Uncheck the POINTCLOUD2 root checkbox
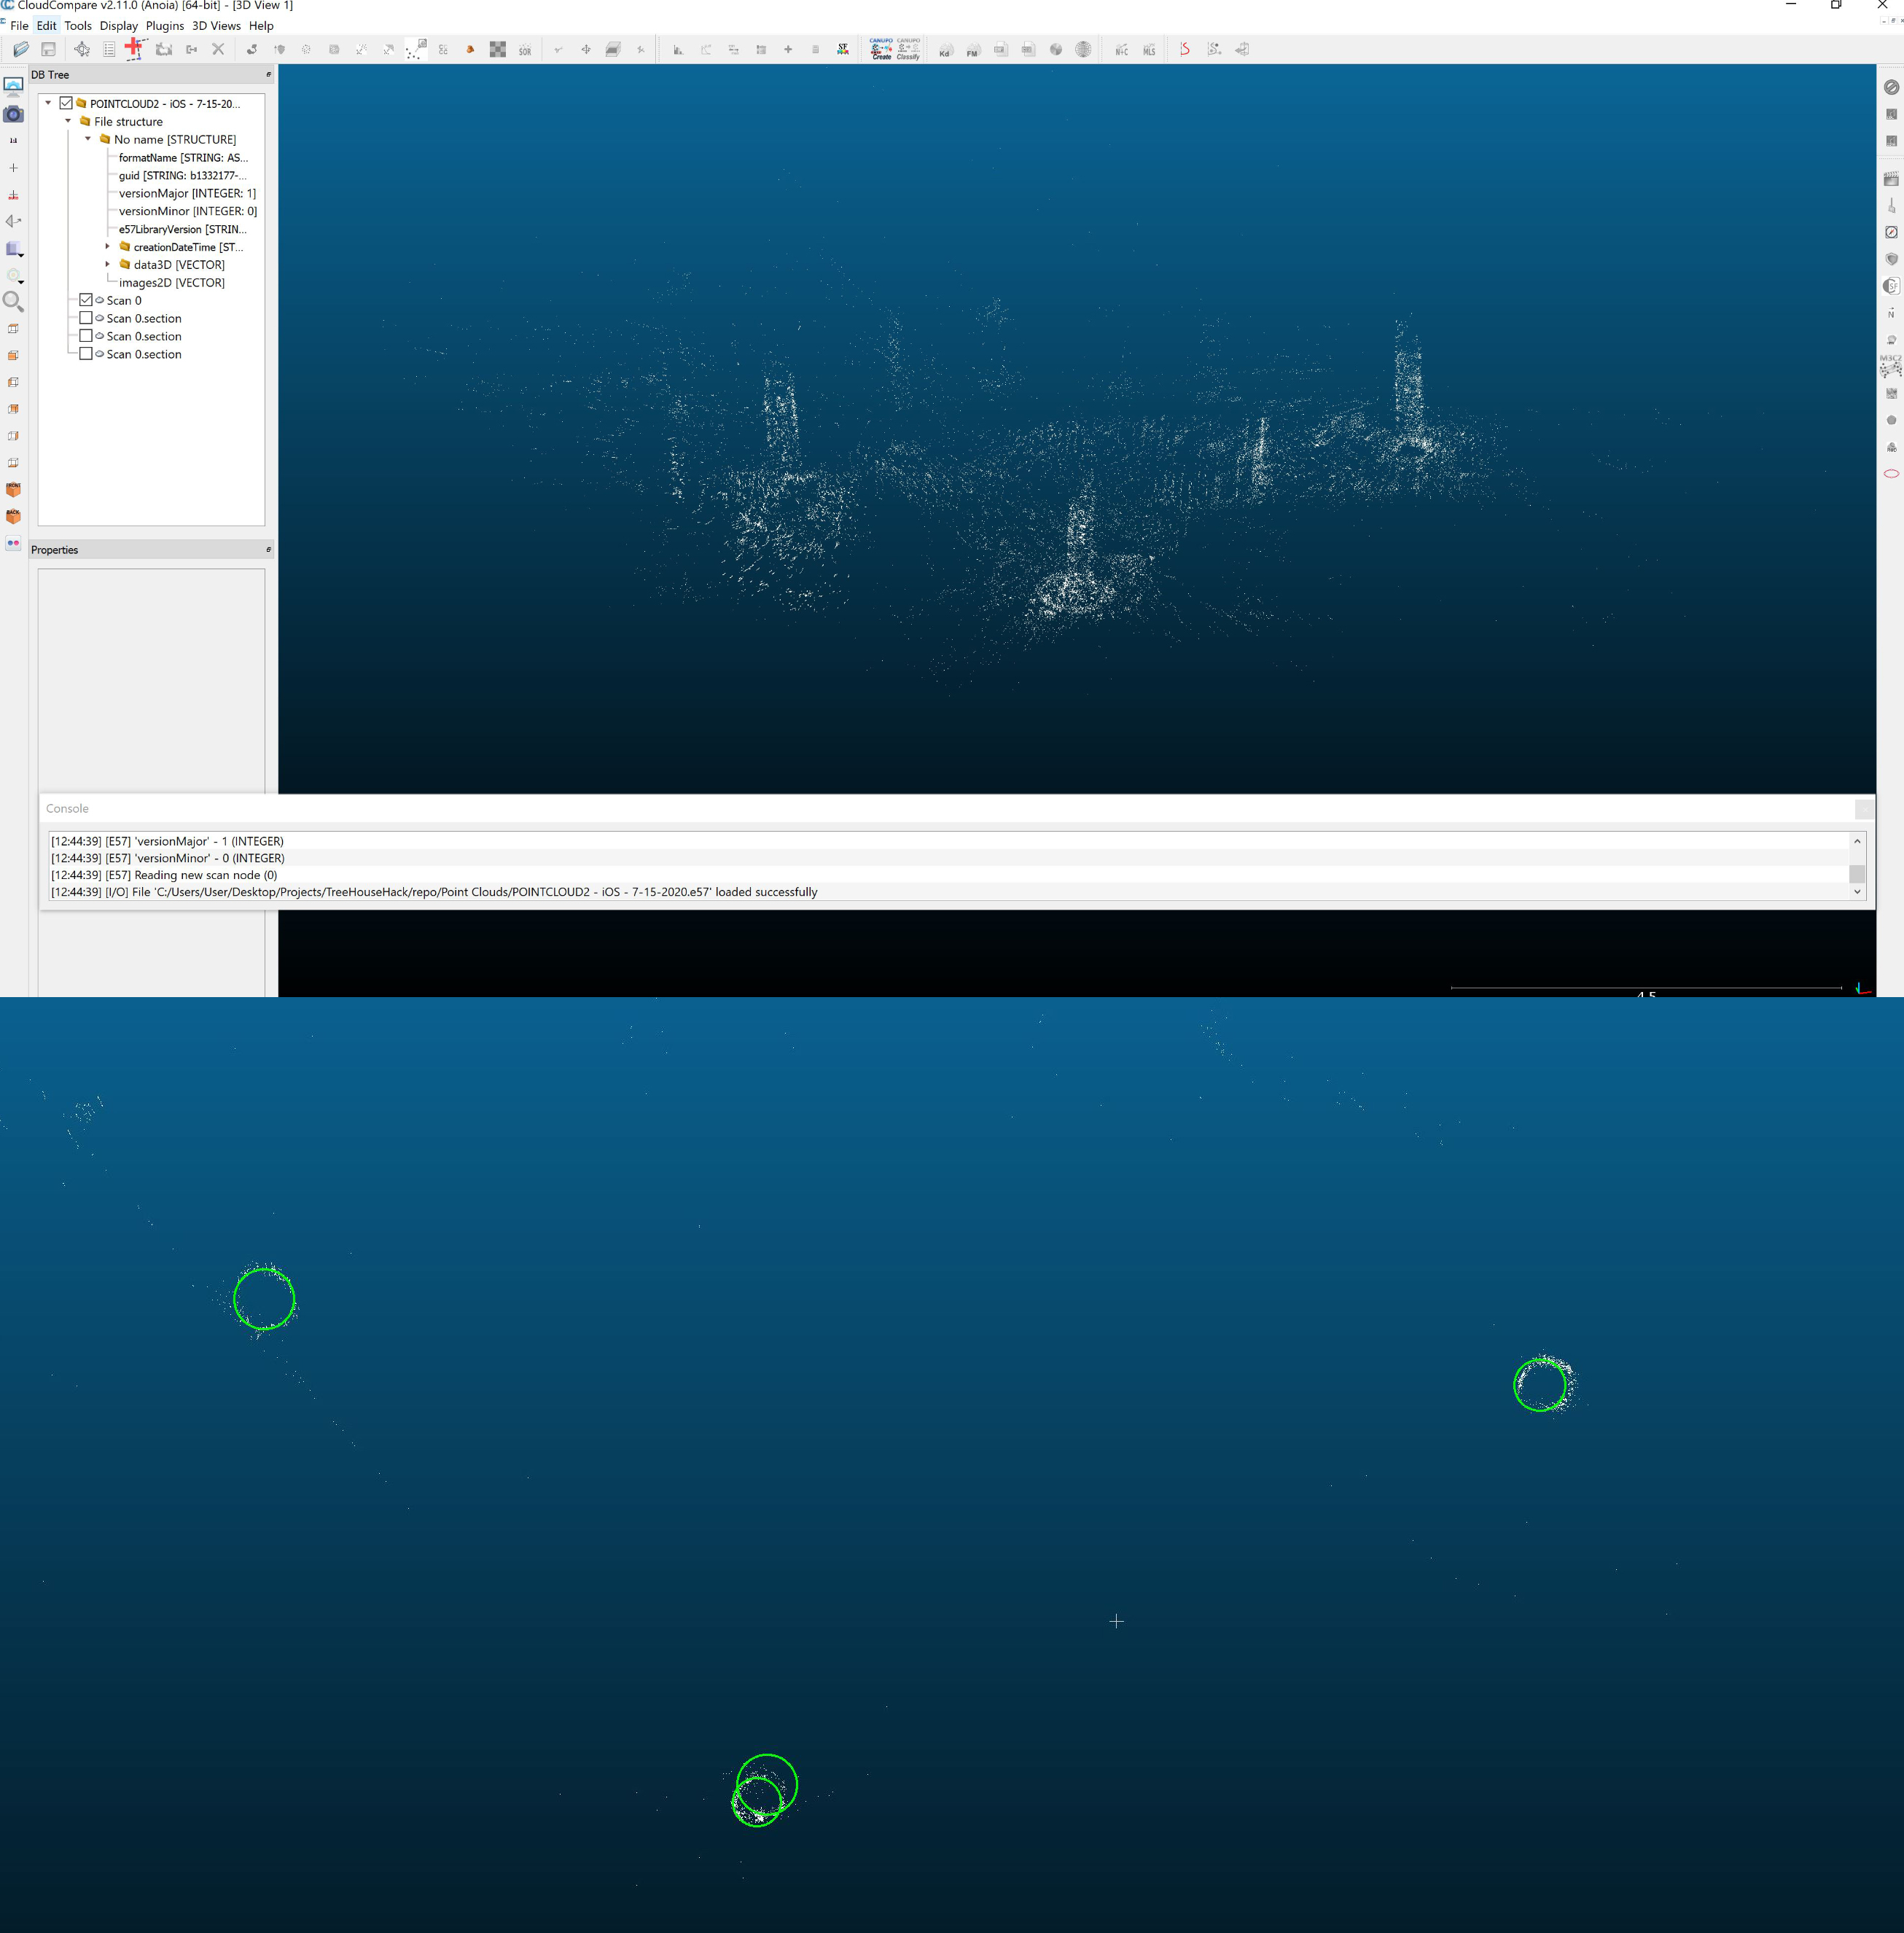 pyautogui.click(x=66, y=103)
